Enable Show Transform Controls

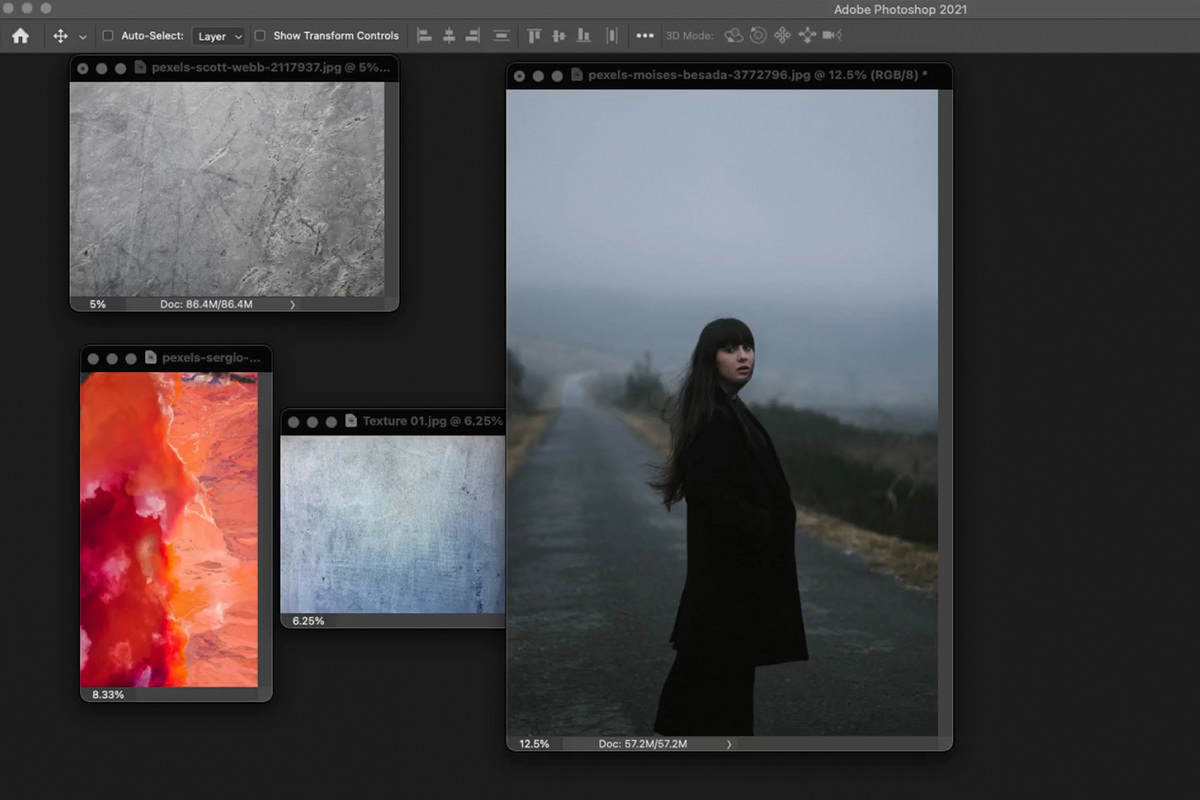pos(260,35)
